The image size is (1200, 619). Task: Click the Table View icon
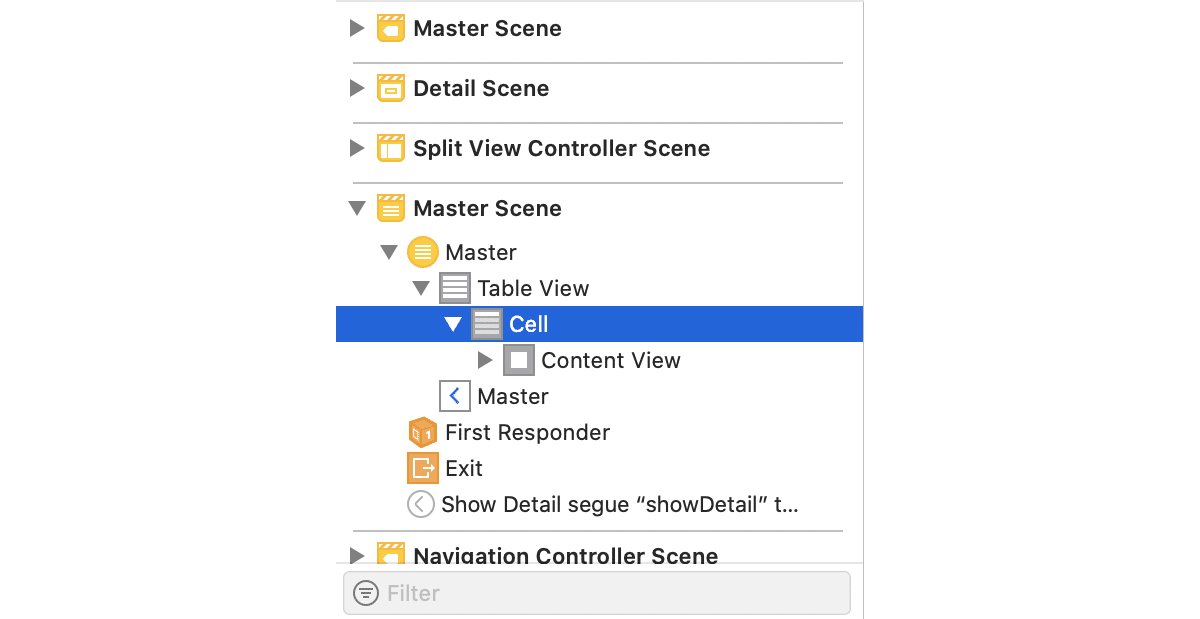pyautogui.click(x=454, y=288)
